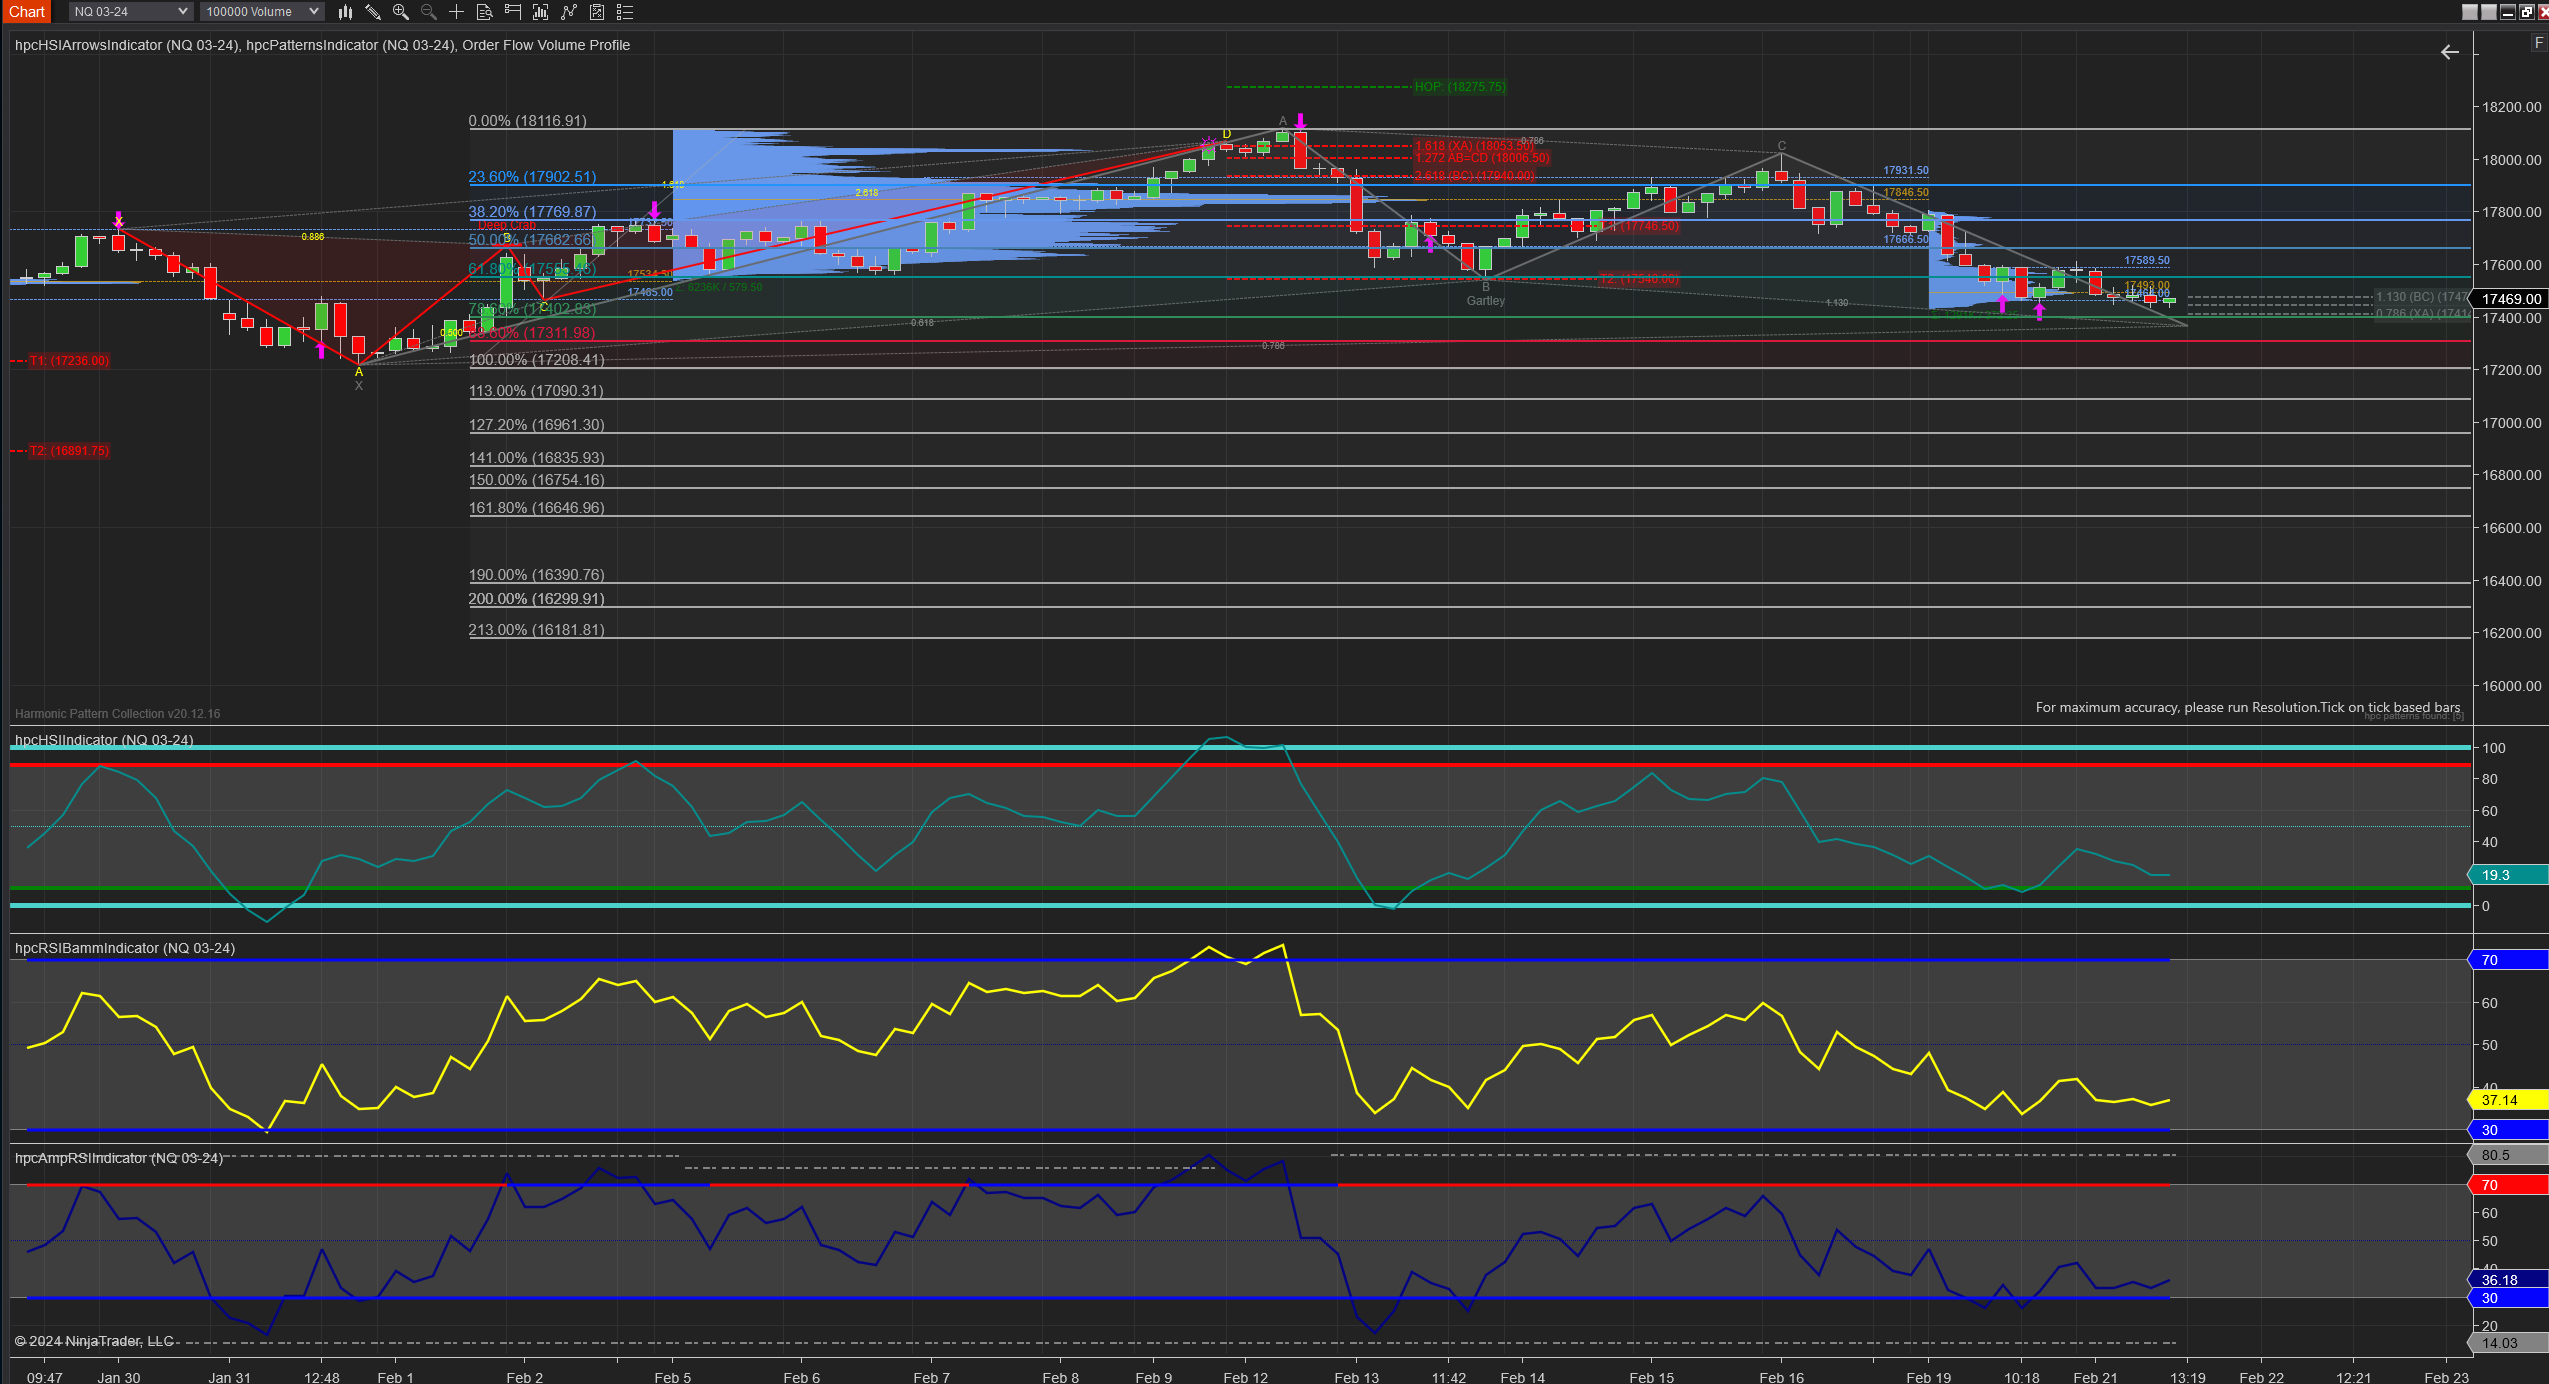This screenshot has width=2549, height=1384.
Task: Select the crosshair cursor tool
Action: (x=457, y=12)
